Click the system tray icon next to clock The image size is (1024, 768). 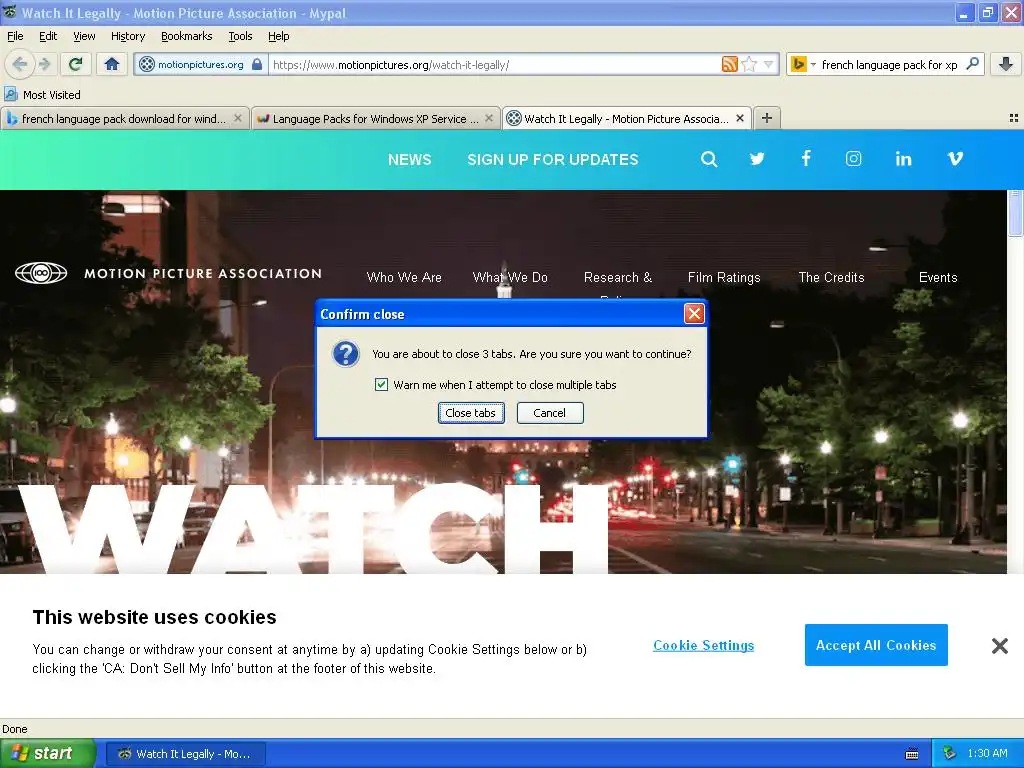(950, 753)
